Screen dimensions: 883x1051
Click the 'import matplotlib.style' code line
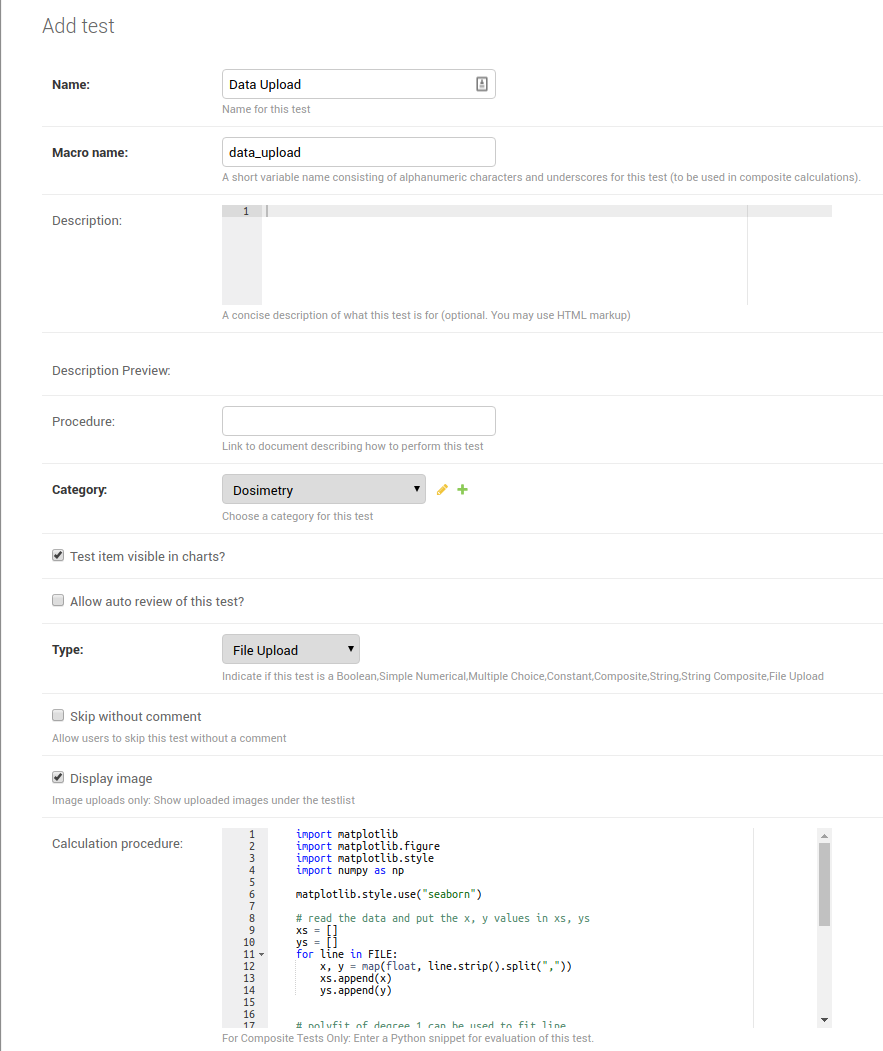click(365, 859)
